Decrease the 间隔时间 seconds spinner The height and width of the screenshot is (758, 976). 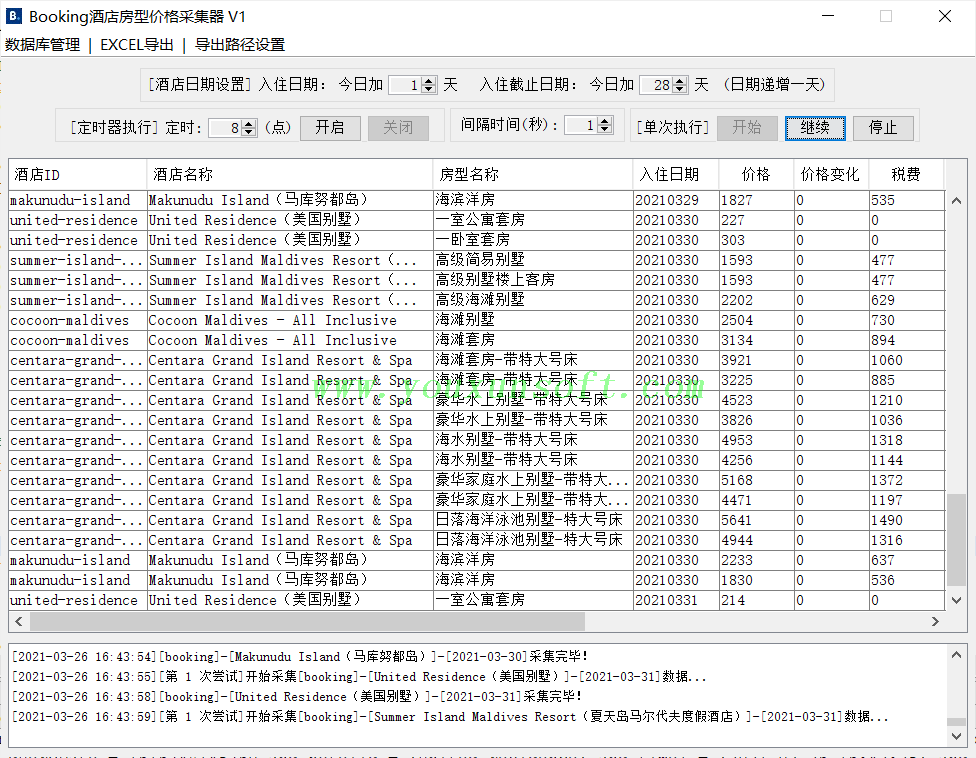[604, 129]
